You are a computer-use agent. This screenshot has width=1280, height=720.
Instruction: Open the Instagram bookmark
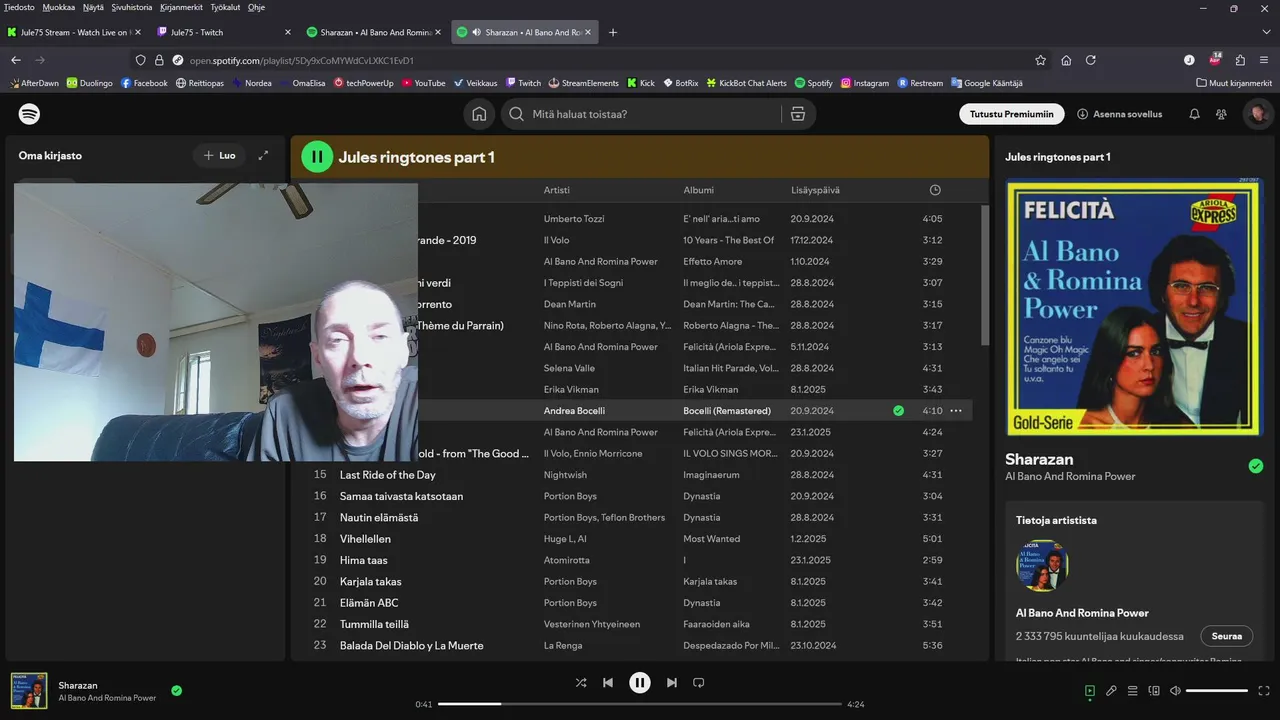point(865,83)
